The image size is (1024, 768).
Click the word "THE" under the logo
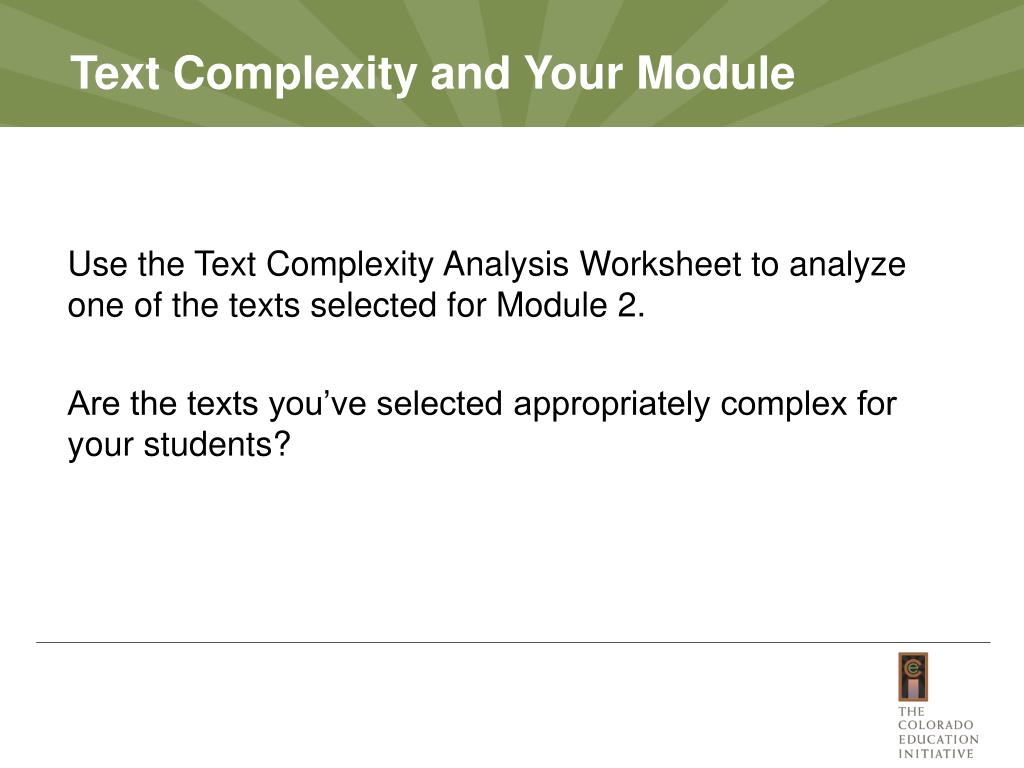(x=910, y=711)
